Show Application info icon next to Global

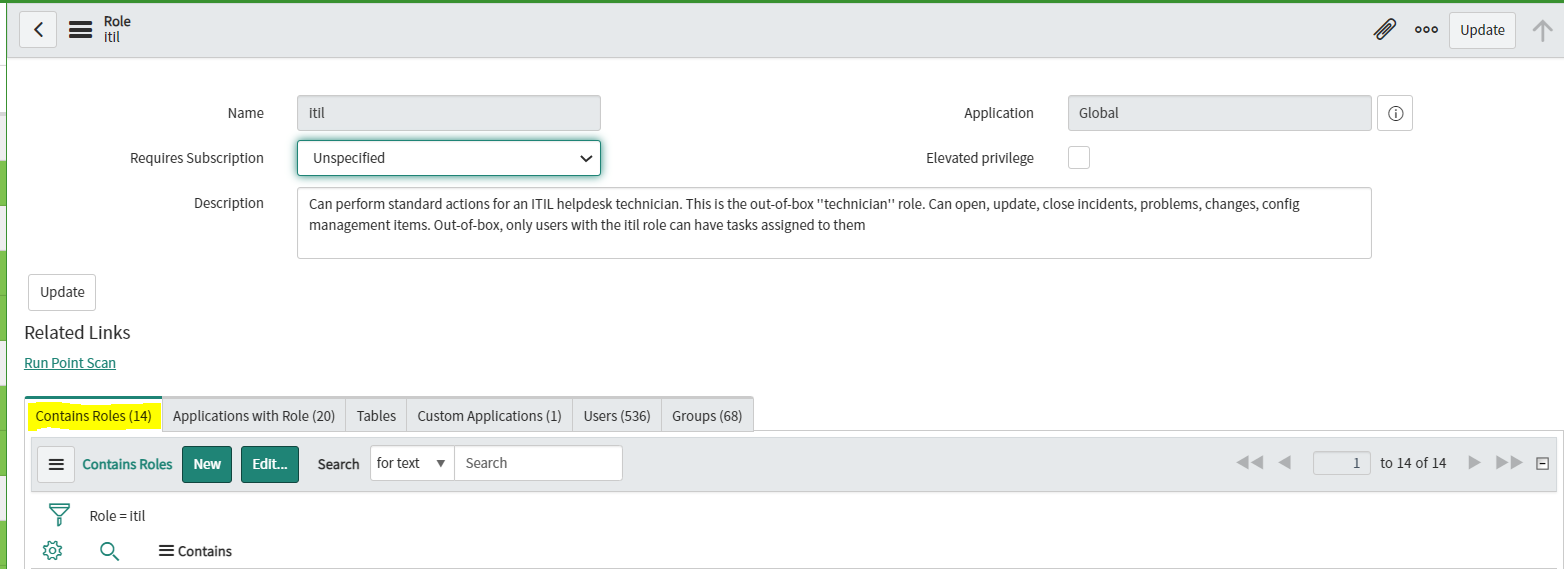(x=1395, y=114)
